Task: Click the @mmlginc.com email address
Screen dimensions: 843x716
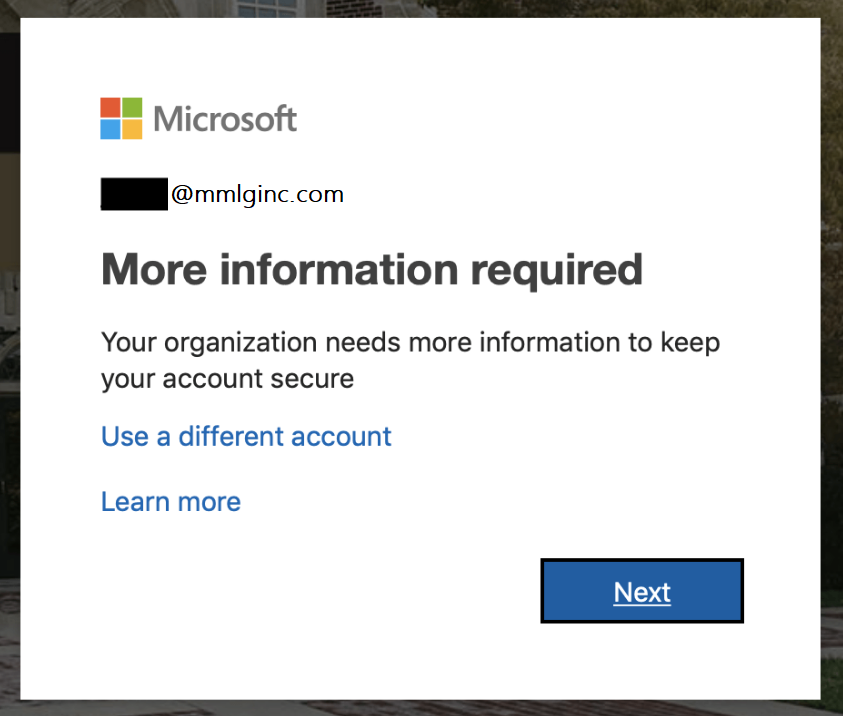Action: point(257,194)
